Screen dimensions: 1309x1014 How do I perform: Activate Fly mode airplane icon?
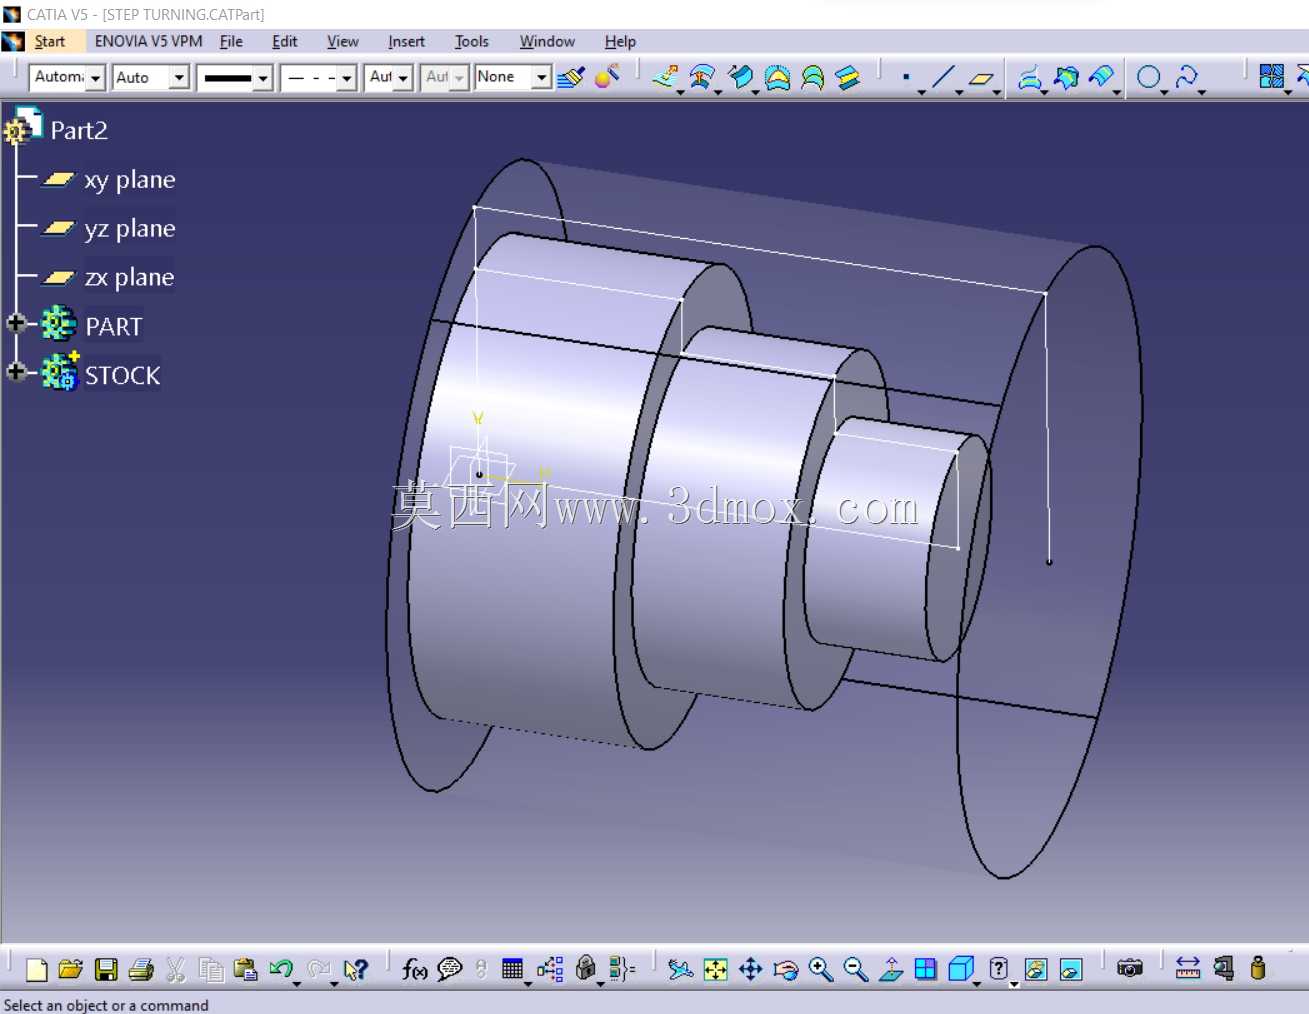[x=680, y=969]
